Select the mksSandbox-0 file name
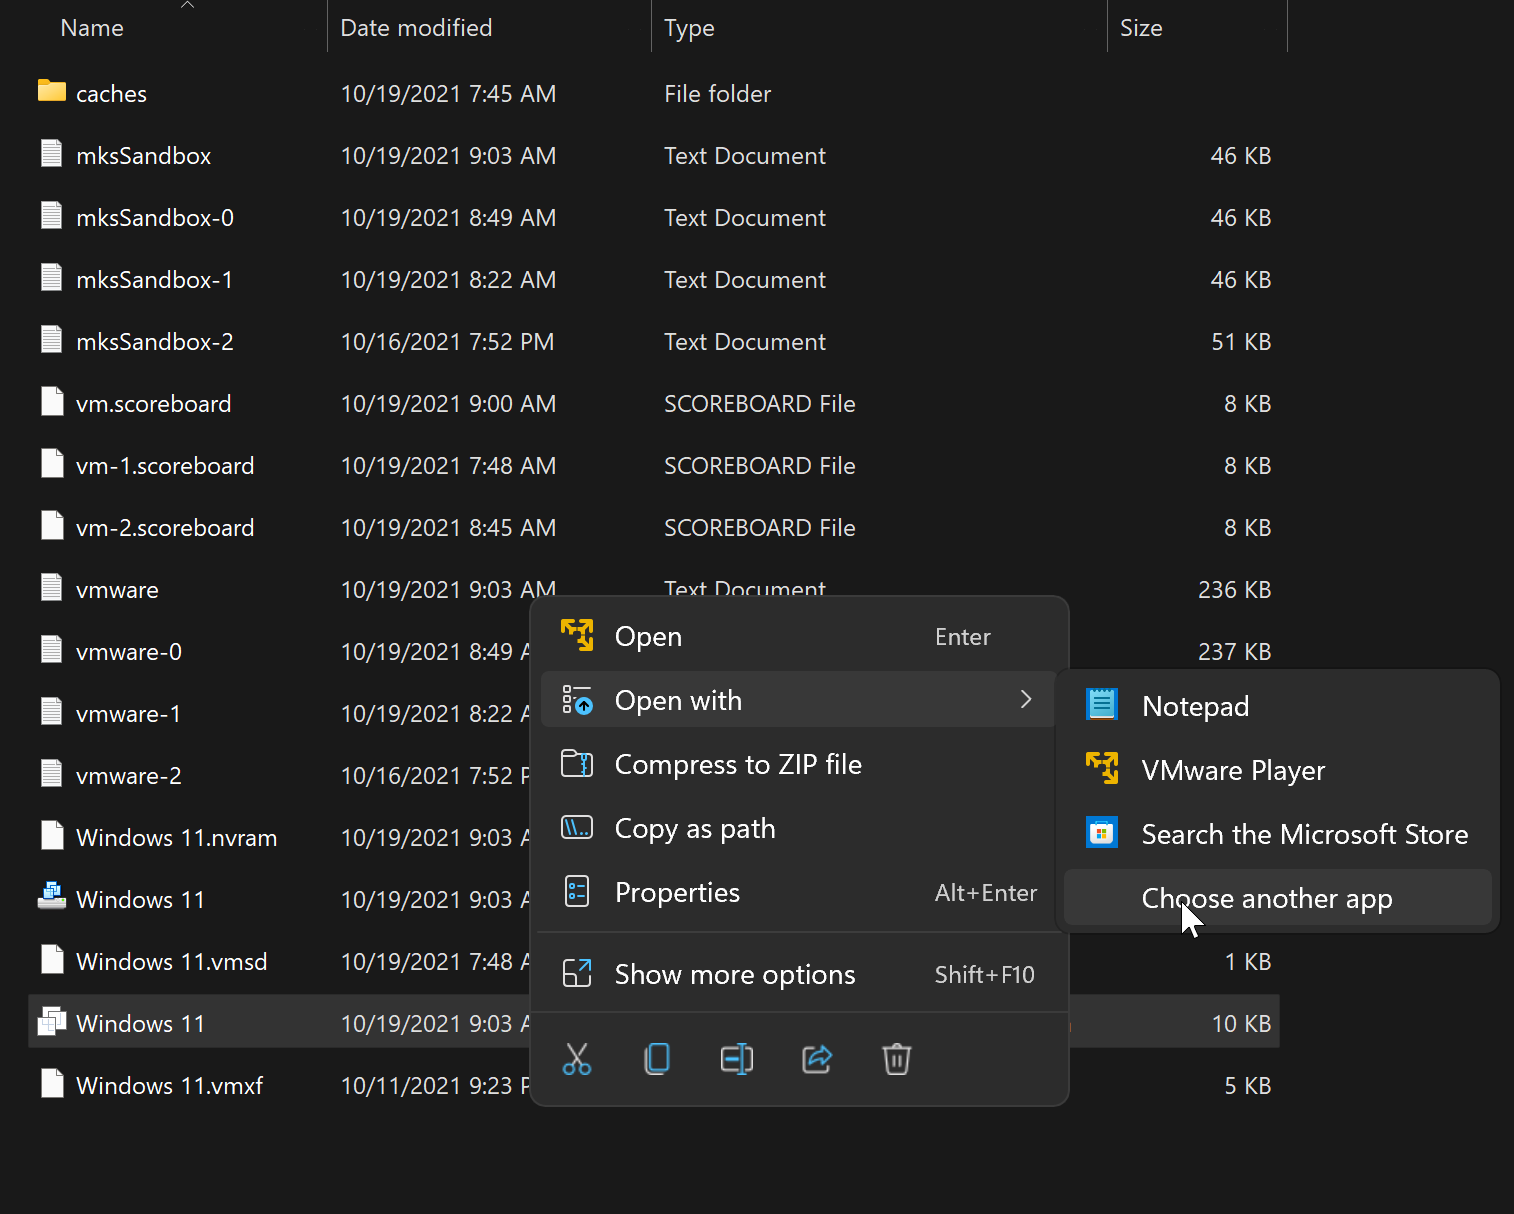 tap(155, 218)
